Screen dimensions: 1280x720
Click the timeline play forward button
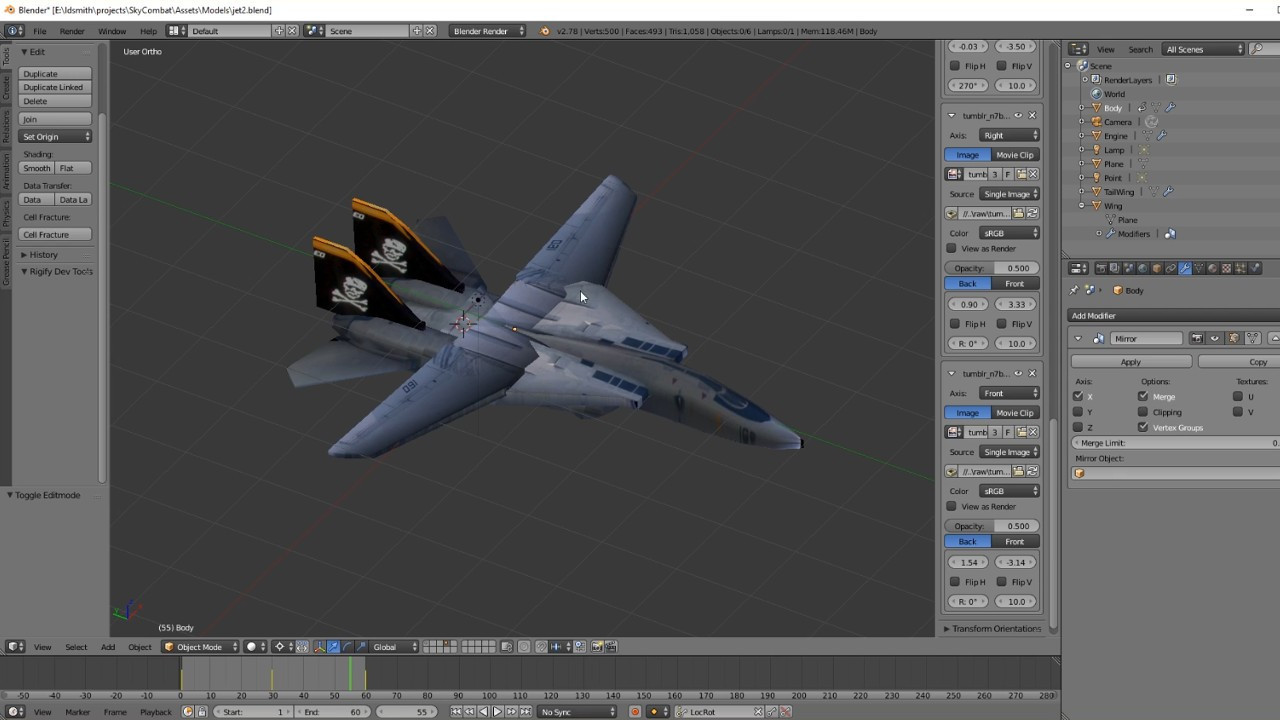[x=497, y=712]
